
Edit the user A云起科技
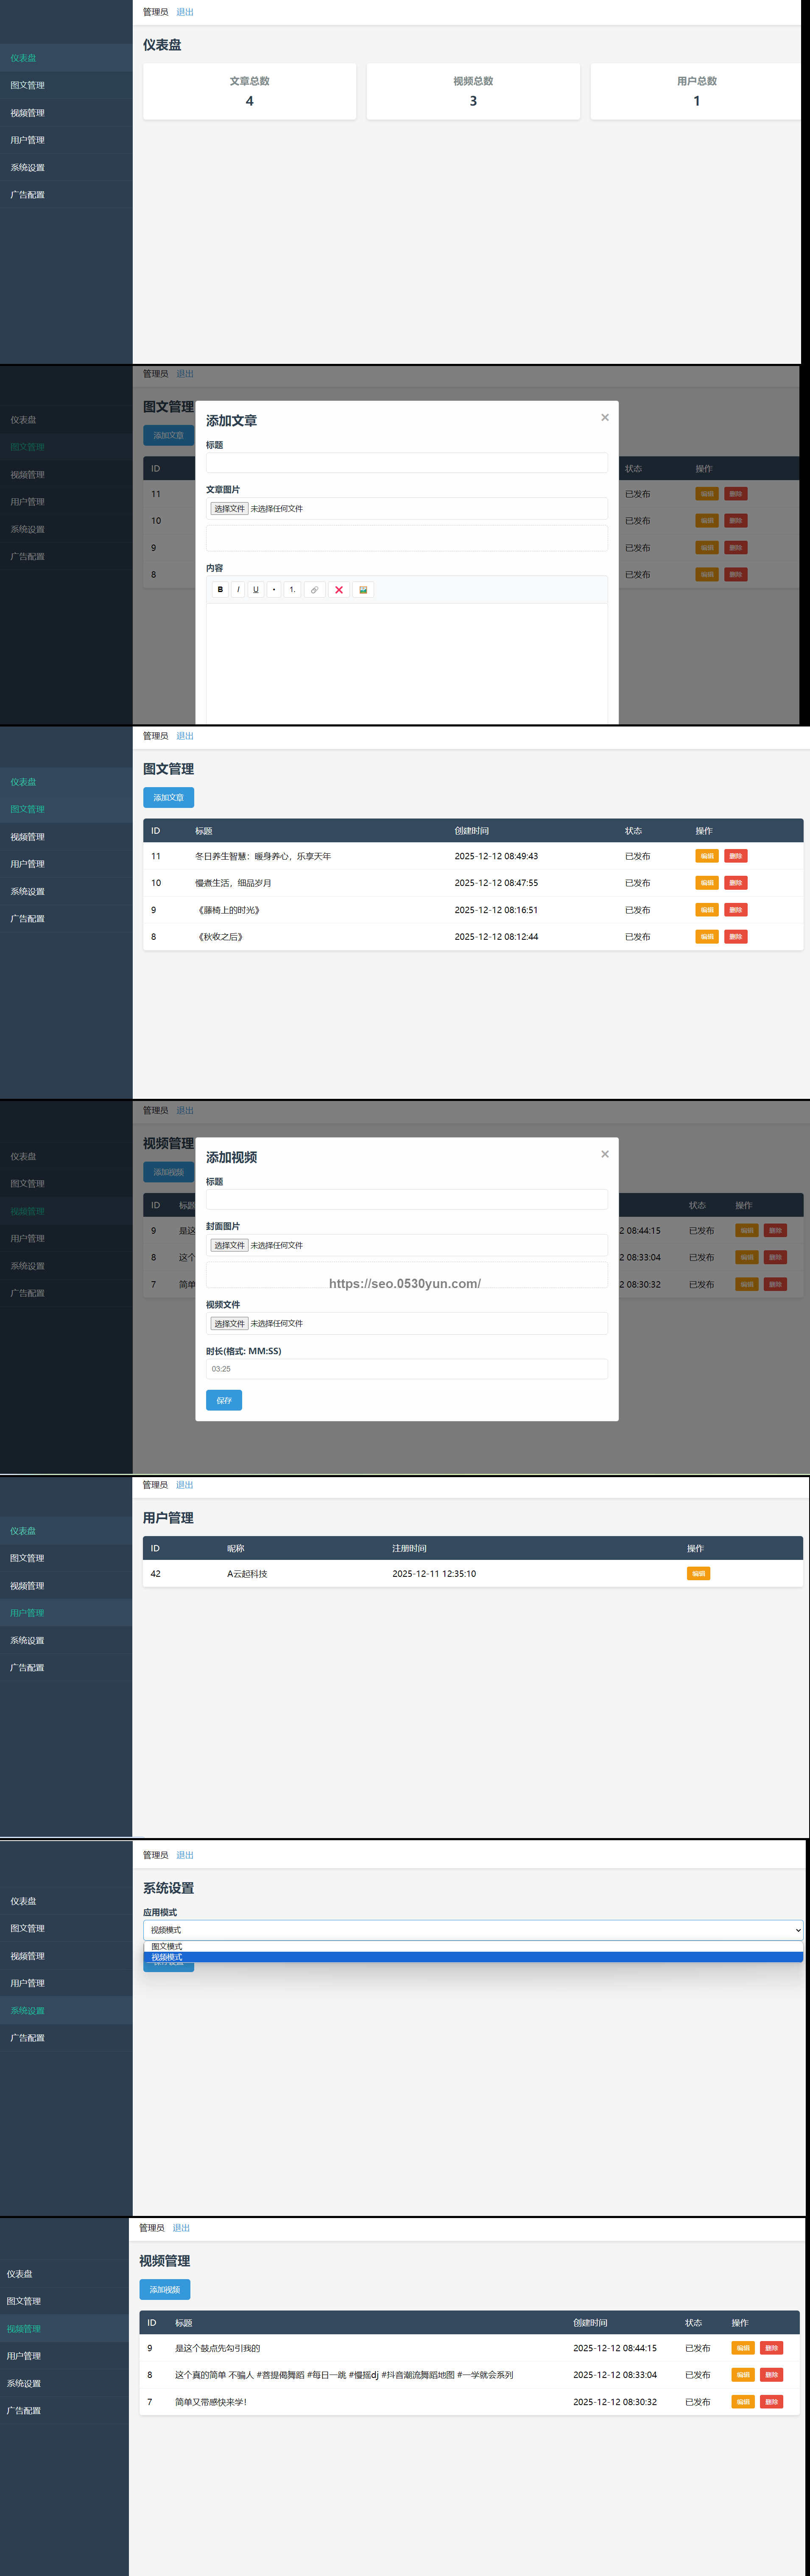pyautogui.click(x=698, y=1574)
